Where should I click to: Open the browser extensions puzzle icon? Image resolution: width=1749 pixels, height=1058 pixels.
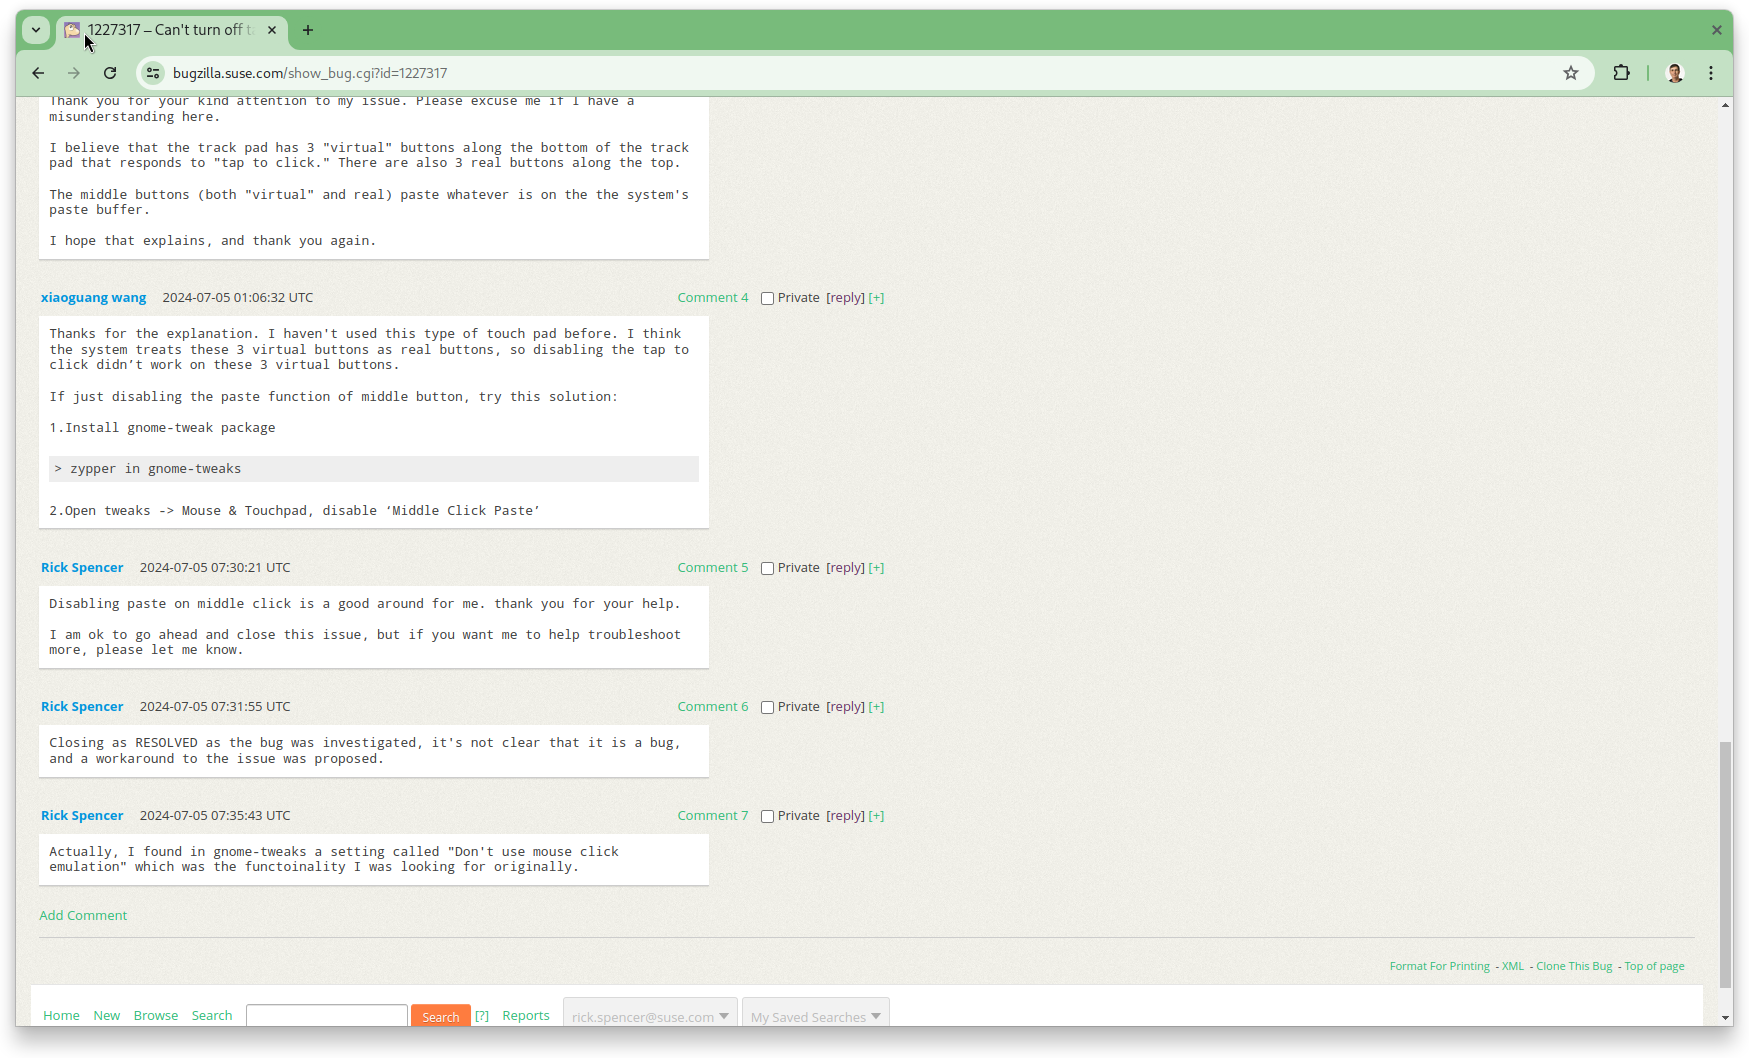tap(1621, 73)
